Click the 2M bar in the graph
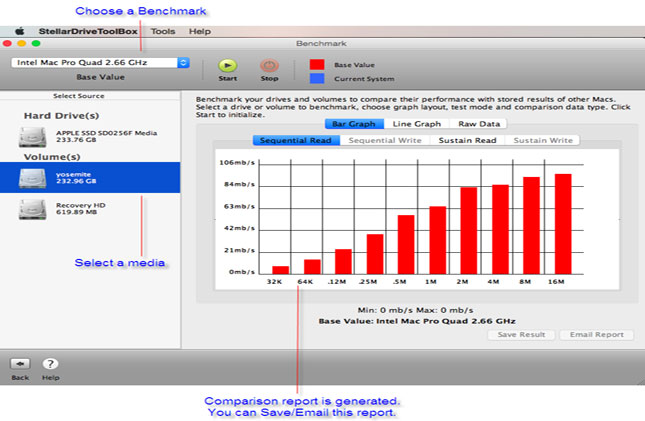The image size is (645, 421). (469, 230)
